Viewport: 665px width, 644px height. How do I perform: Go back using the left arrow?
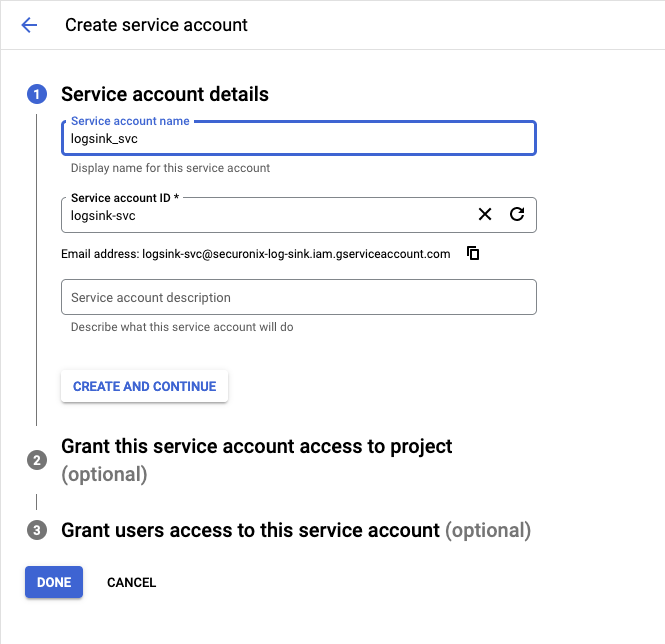coord(29,25)
